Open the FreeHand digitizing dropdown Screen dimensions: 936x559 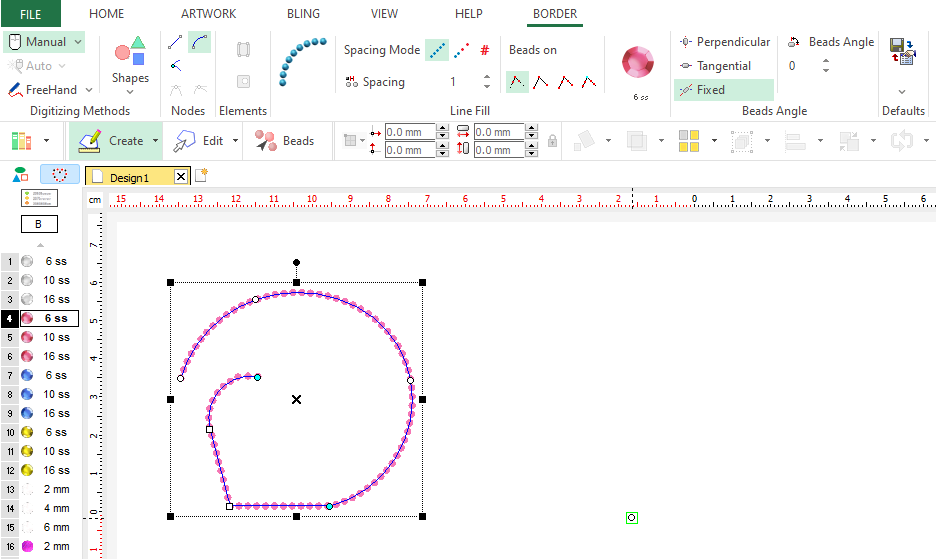click(89, 90)
